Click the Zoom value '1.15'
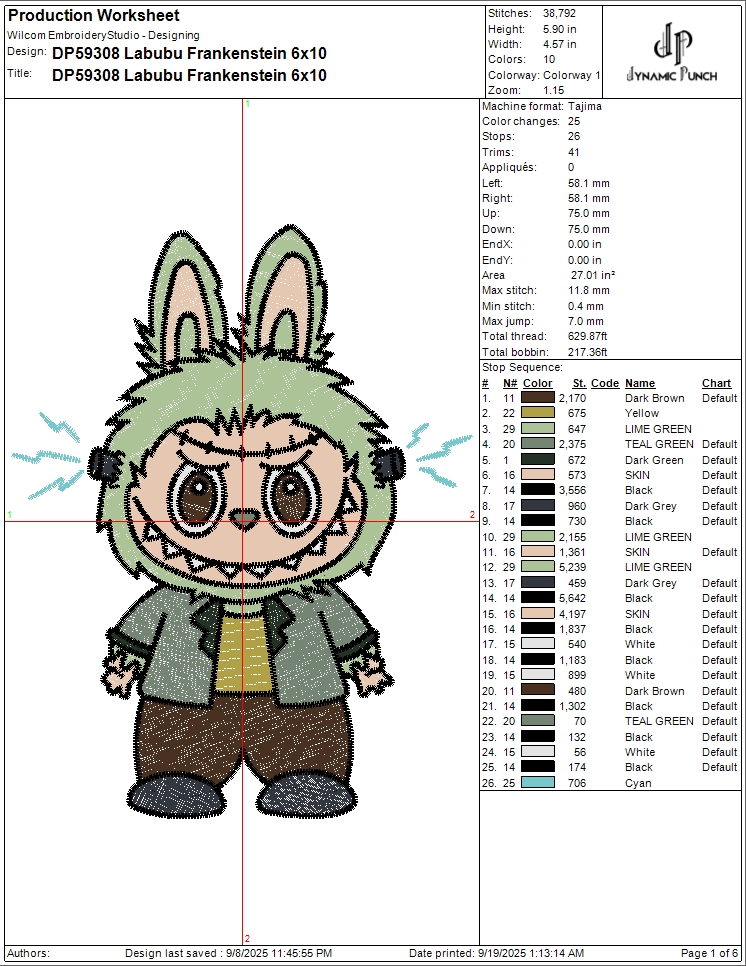The height and width of the screenshot is (966, 746). (x=553, y=90)
